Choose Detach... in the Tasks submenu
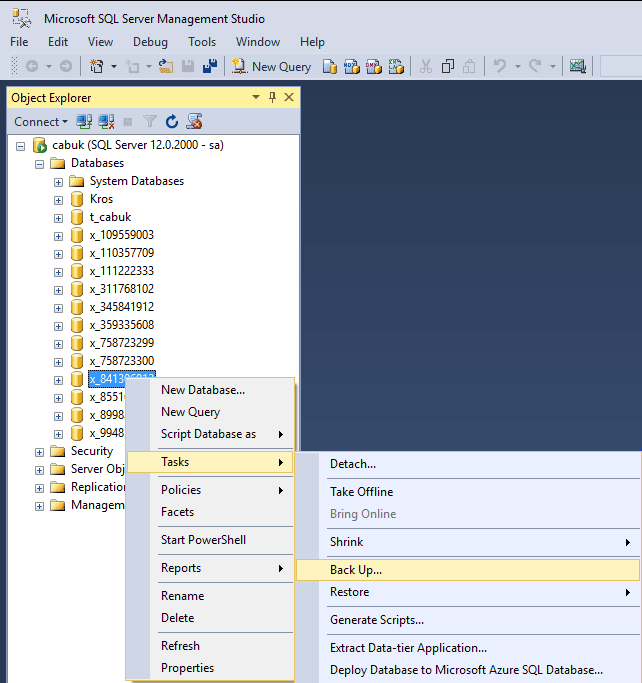The image size is (642, 683). point(353,464)
